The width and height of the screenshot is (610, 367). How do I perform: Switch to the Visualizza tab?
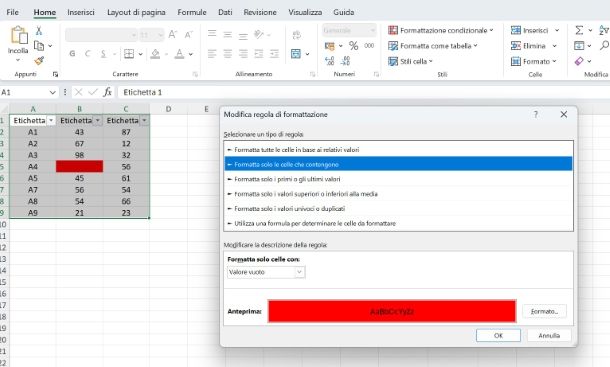pyautogui.click(x=305, y=12)
